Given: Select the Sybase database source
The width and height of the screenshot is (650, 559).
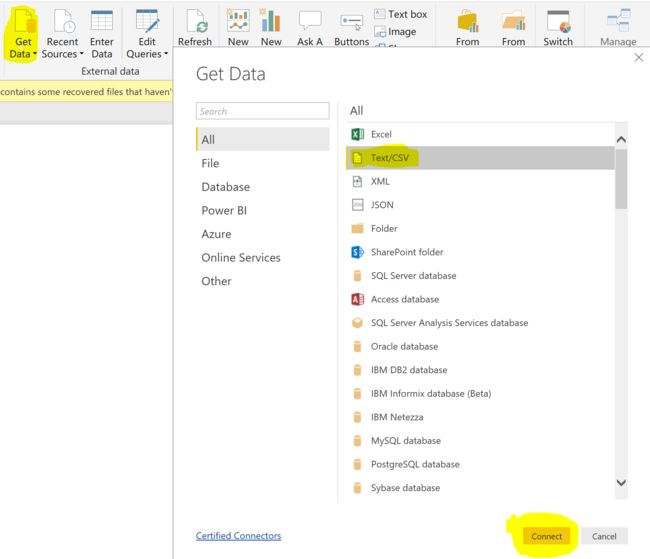Looking at the screenshot, I should (x=480, y=488).
